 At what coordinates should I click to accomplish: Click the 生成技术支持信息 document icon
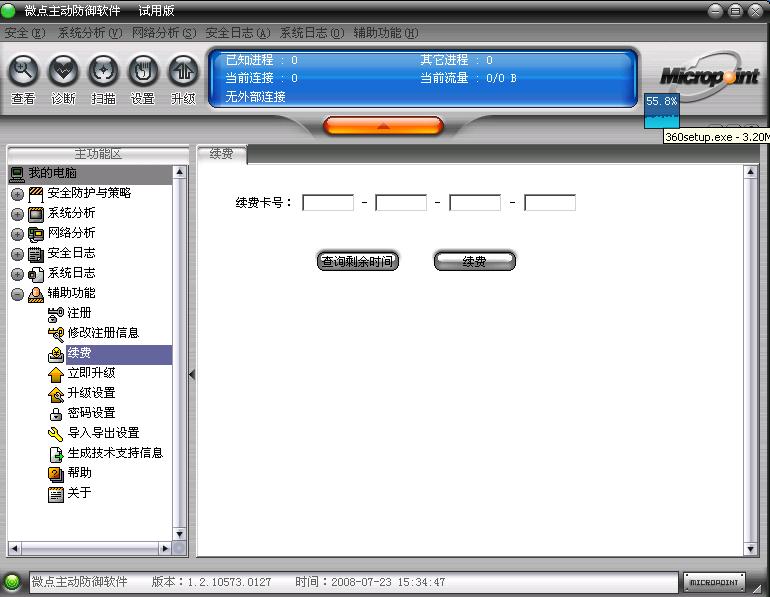click(x=56, y=454)
